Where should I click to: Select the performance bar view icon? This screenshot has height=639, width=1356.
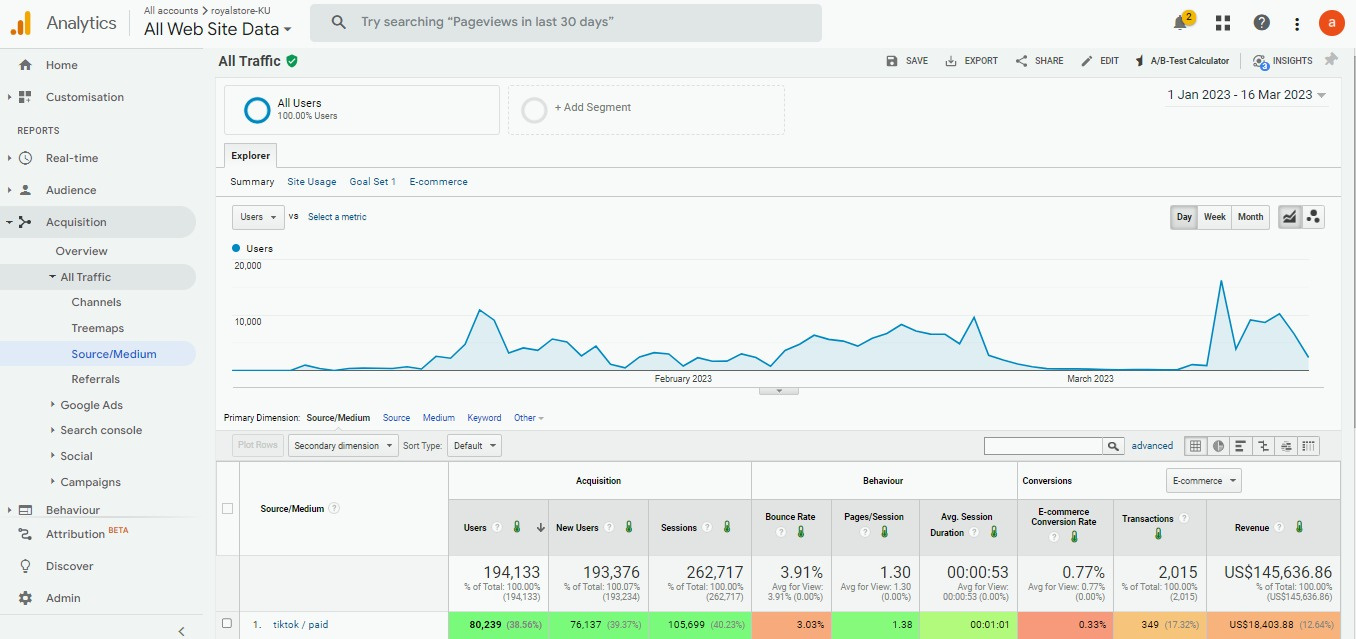[x=1241, y=446]
